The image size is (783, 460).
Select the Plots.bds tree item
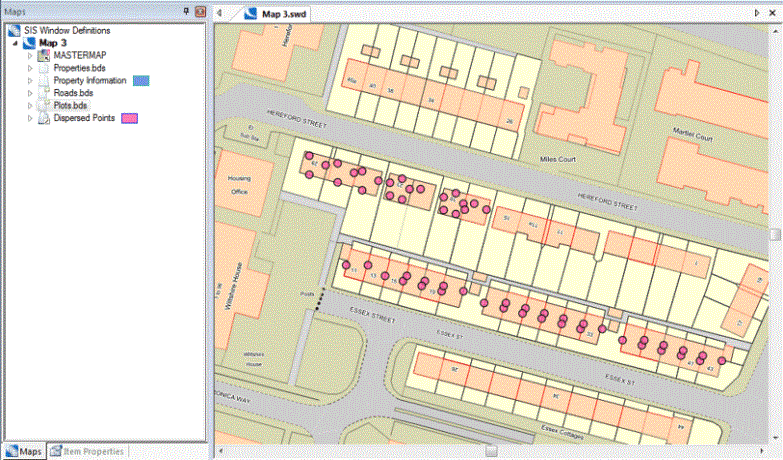point(70,105)
